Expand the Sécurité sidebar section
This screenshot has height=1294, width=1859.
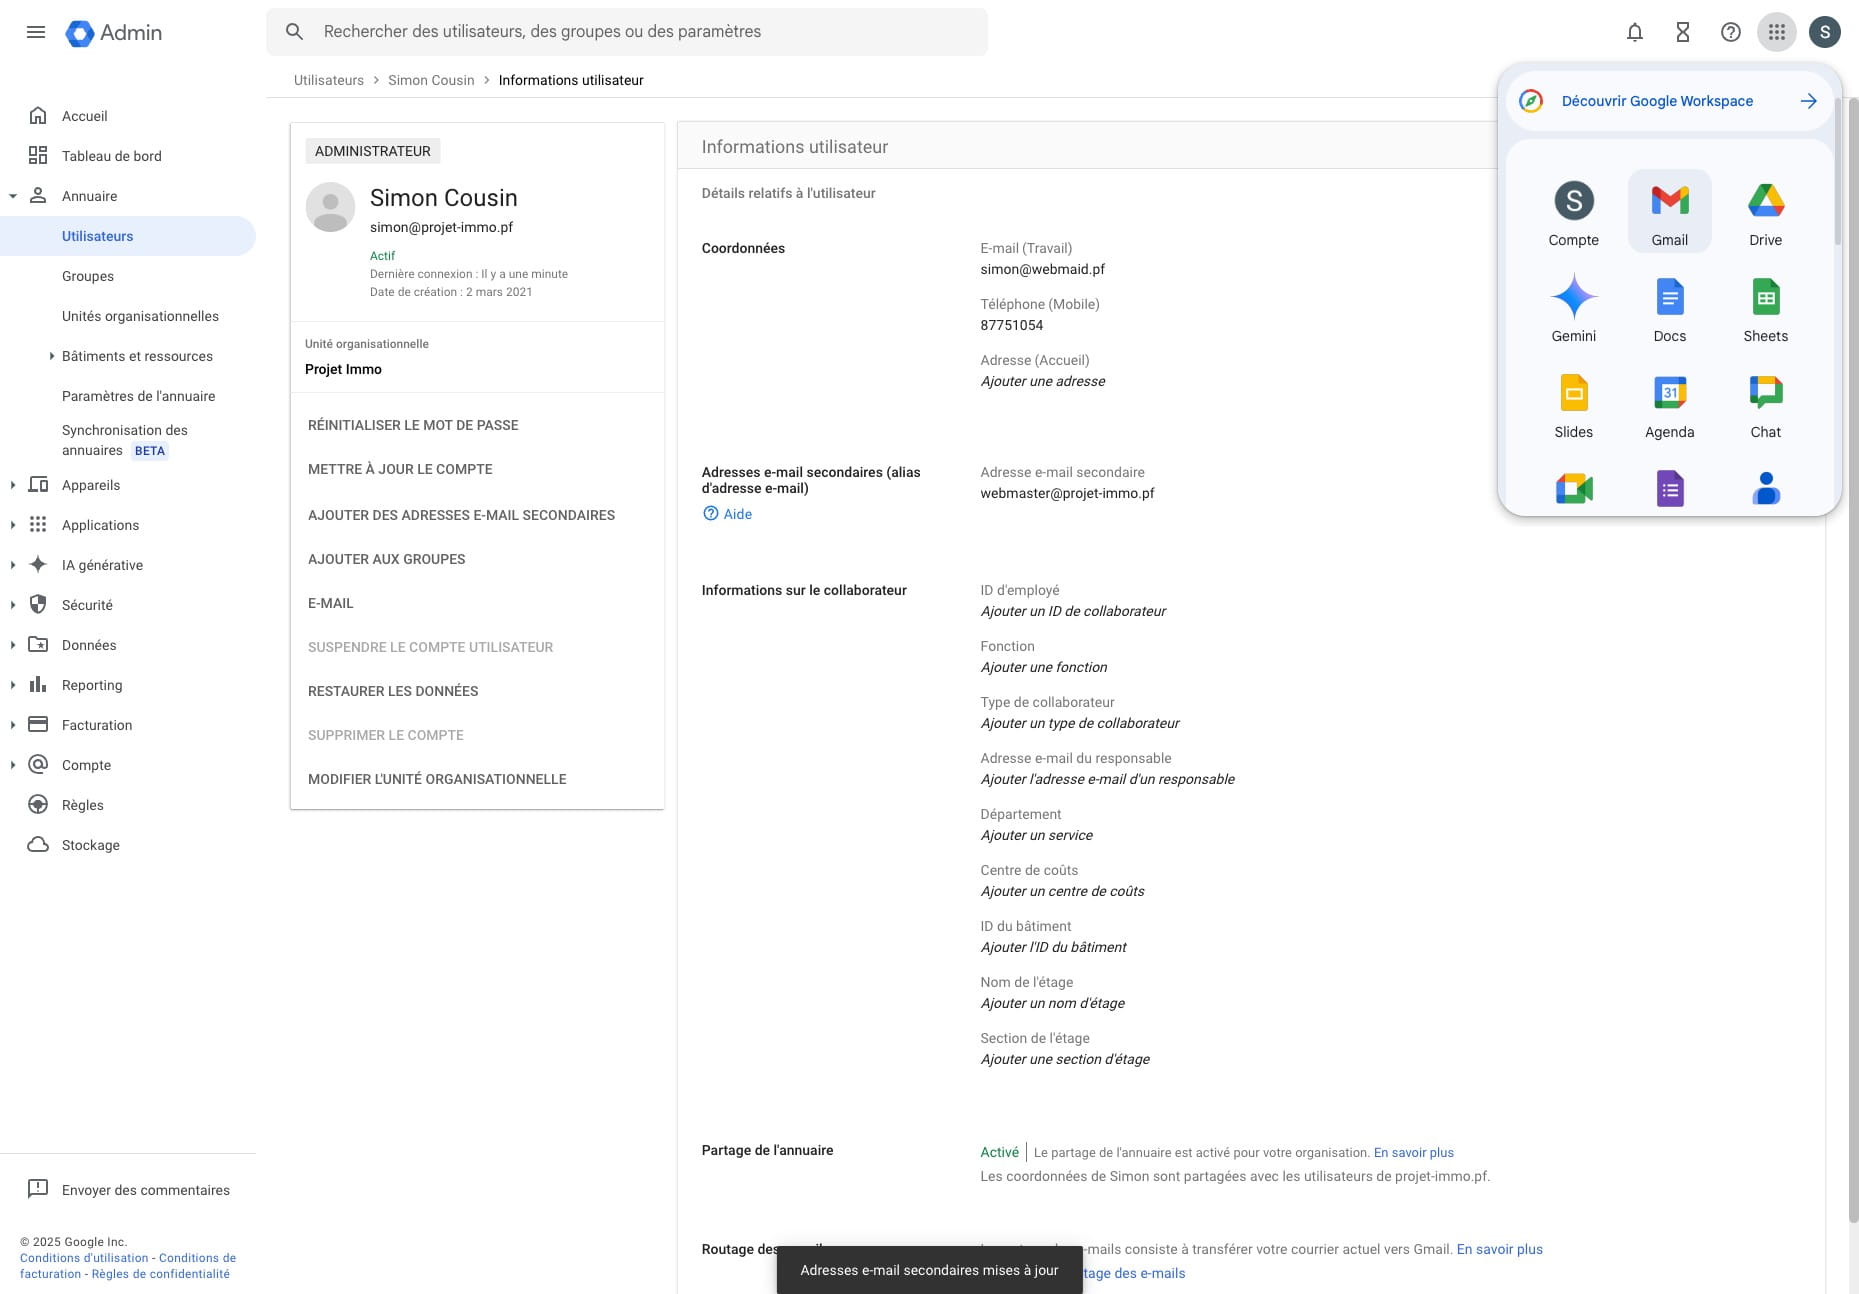13,605
